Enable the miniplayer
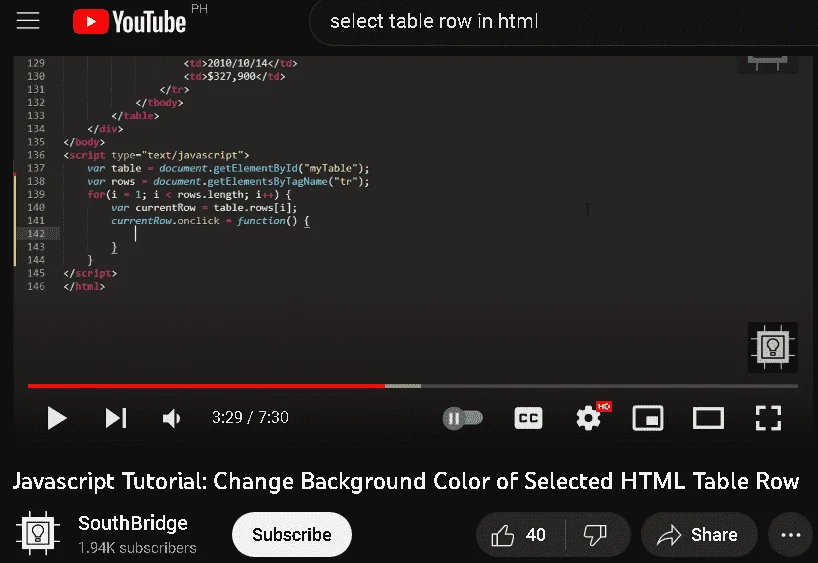This screenshot has height=563, width=818. pyautogui.click(x=648, y=418)
